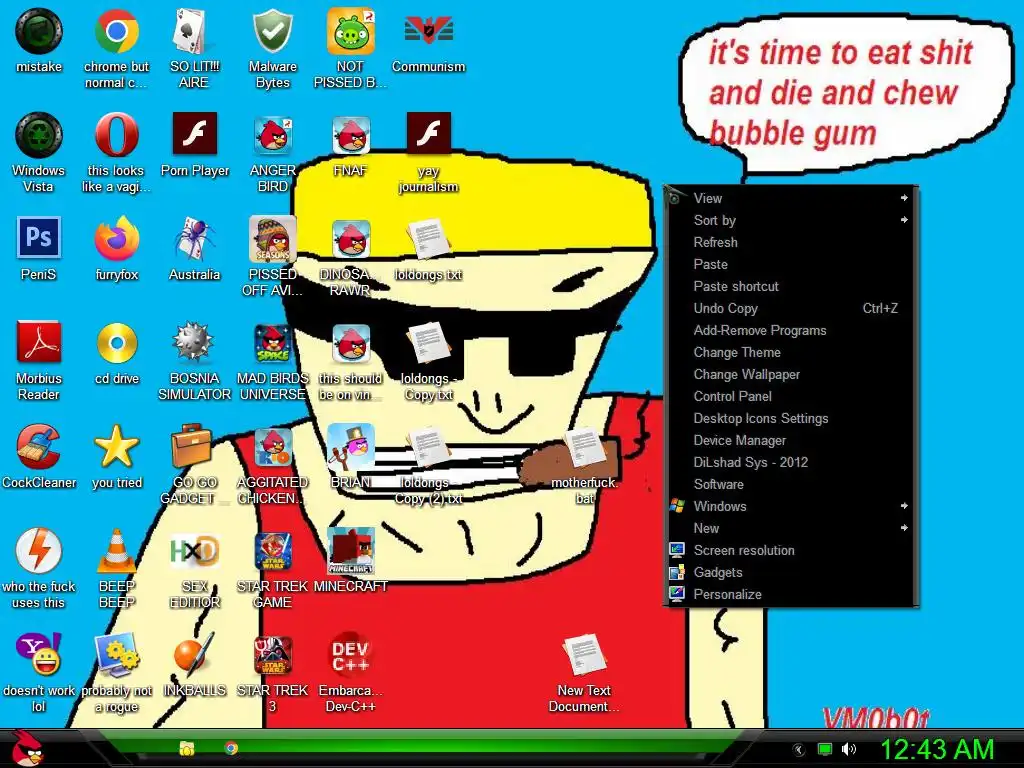Expand the View submenu

click(791, 198)
